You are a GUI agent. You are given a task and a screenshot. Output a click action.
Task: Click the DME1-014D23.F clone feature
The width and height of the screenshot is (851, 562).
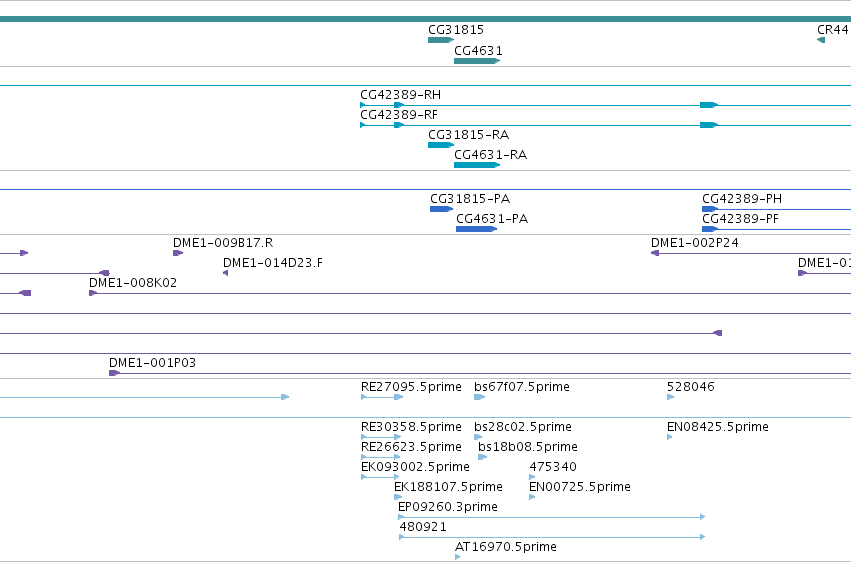coord(225,273)
